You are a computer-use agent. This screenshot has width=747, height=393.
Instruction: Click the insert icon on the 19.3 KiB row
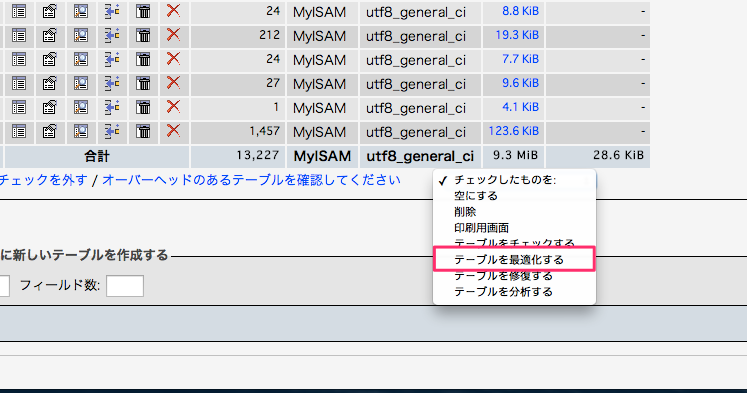tap(112, 36)
